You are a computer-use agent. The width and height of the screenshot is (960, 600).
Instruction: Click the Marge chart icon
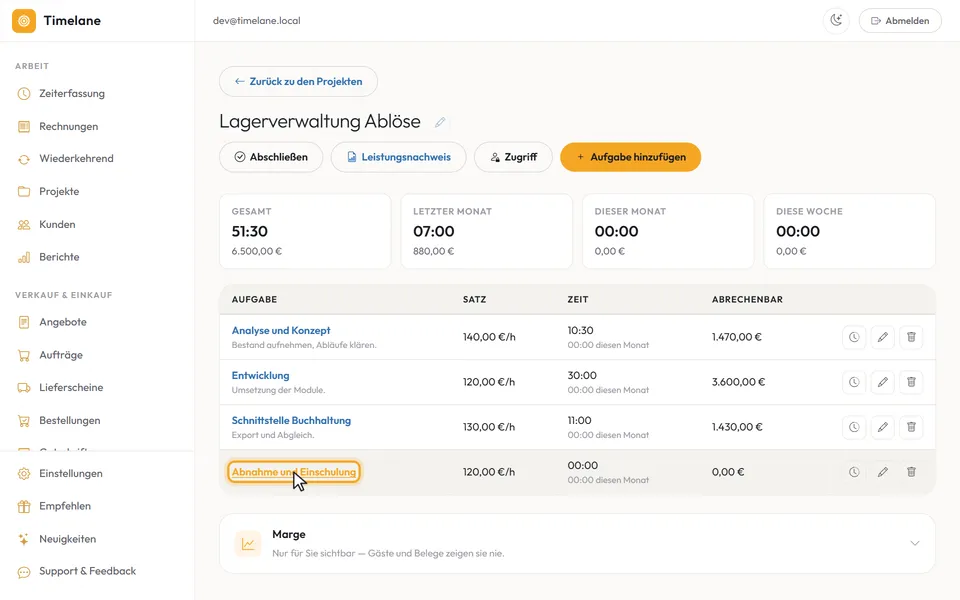[248, 544]
